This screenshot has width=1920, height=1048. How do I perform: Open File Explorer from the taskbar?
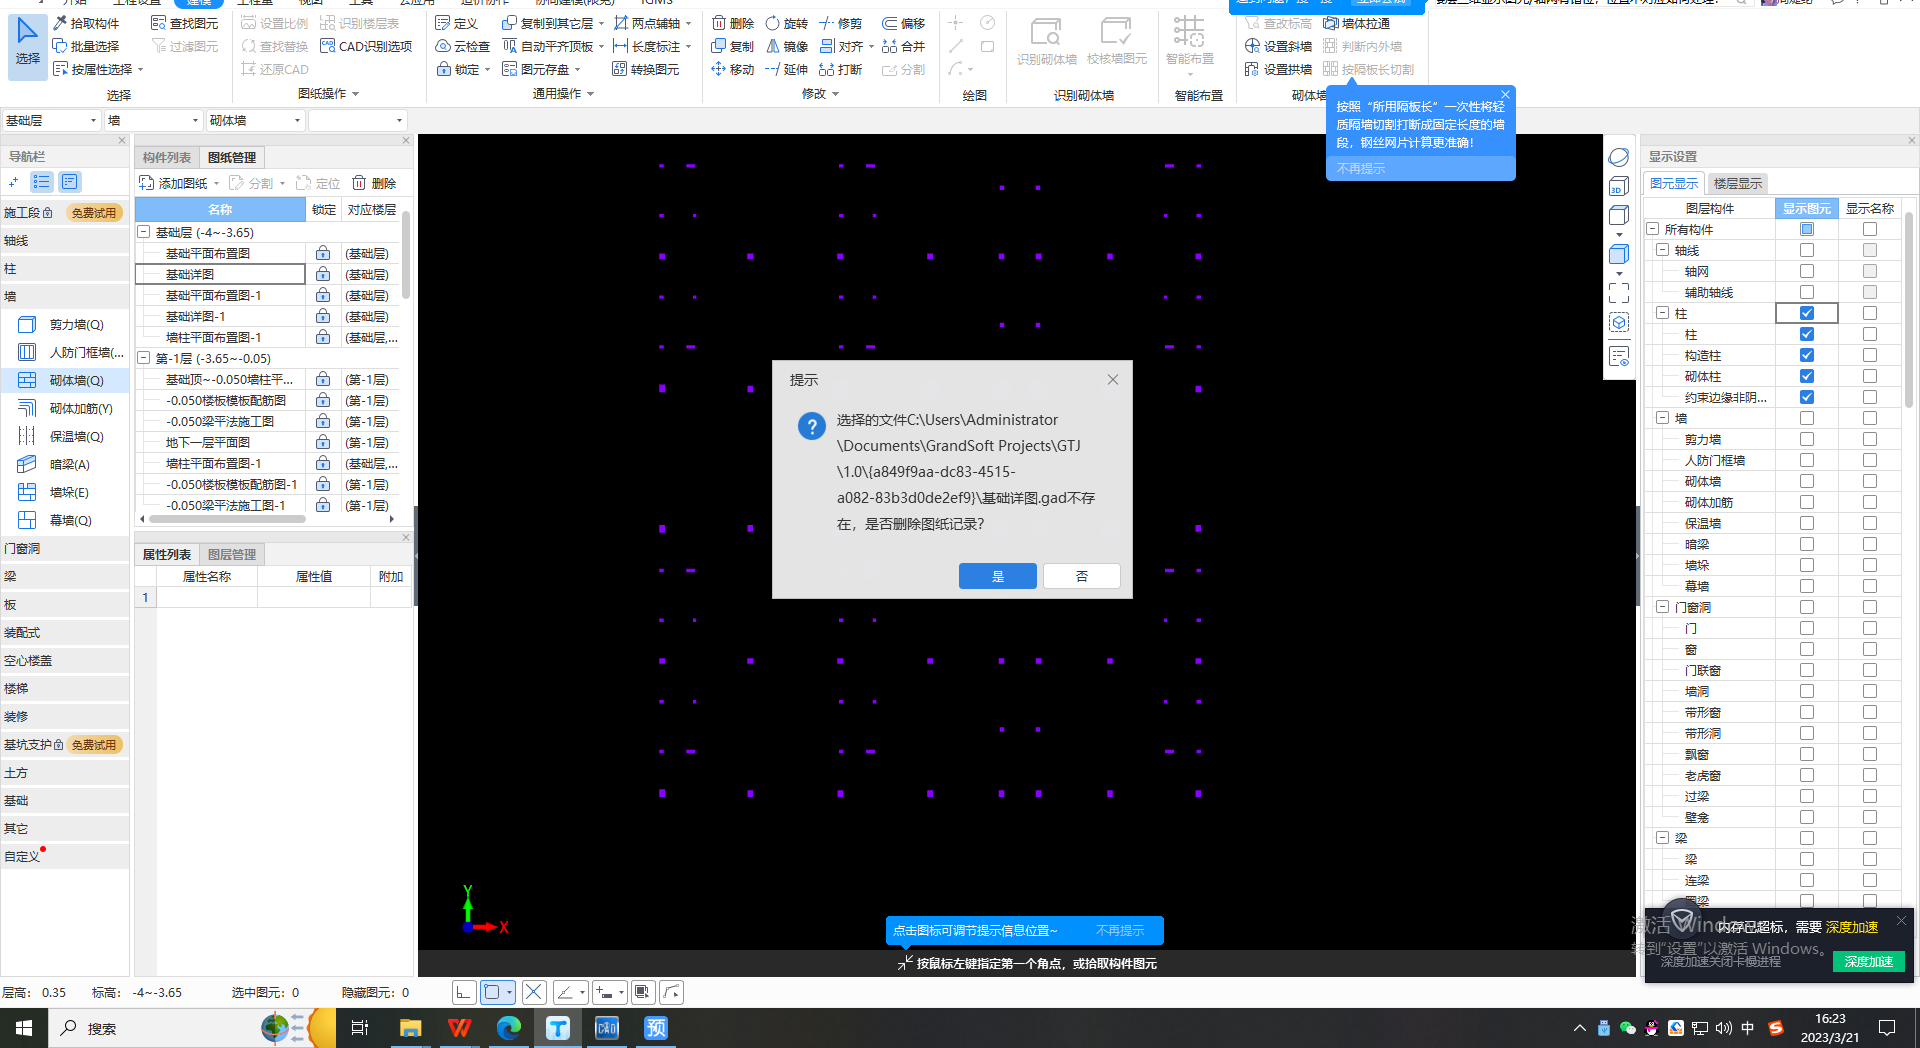coord(410,1028)
